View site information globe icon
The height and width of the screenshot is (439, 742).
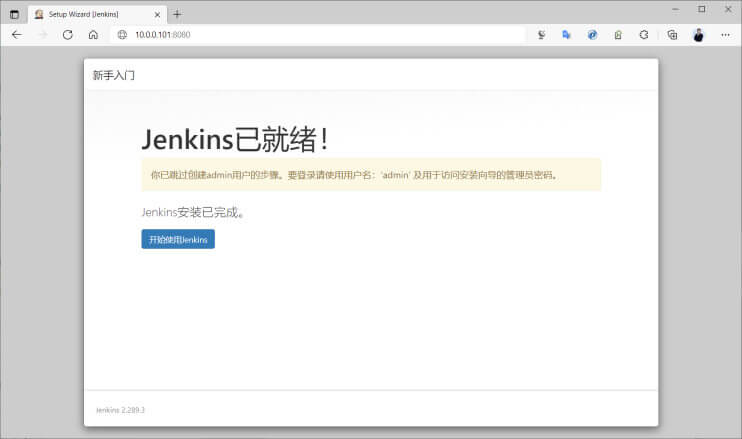(122, 35)
